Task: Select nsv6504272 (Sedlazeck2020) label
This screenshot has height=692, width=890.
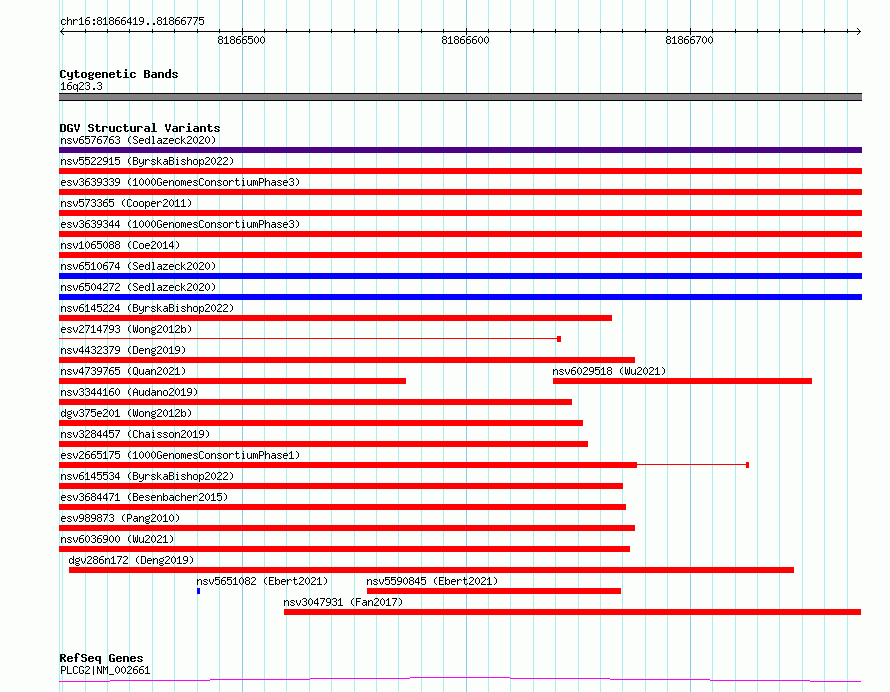Action: (138, 287)
